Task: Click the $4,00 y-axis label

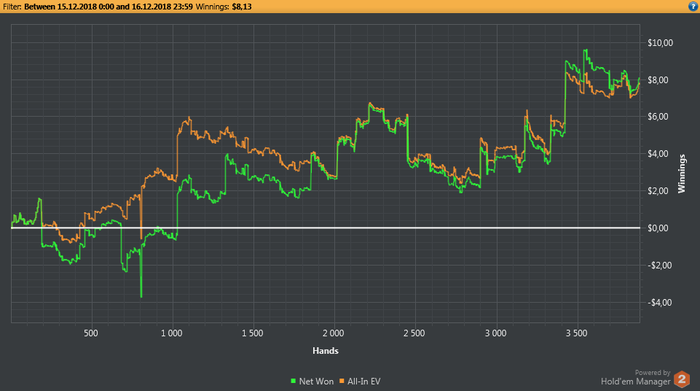Action: [x=658, y=154]
